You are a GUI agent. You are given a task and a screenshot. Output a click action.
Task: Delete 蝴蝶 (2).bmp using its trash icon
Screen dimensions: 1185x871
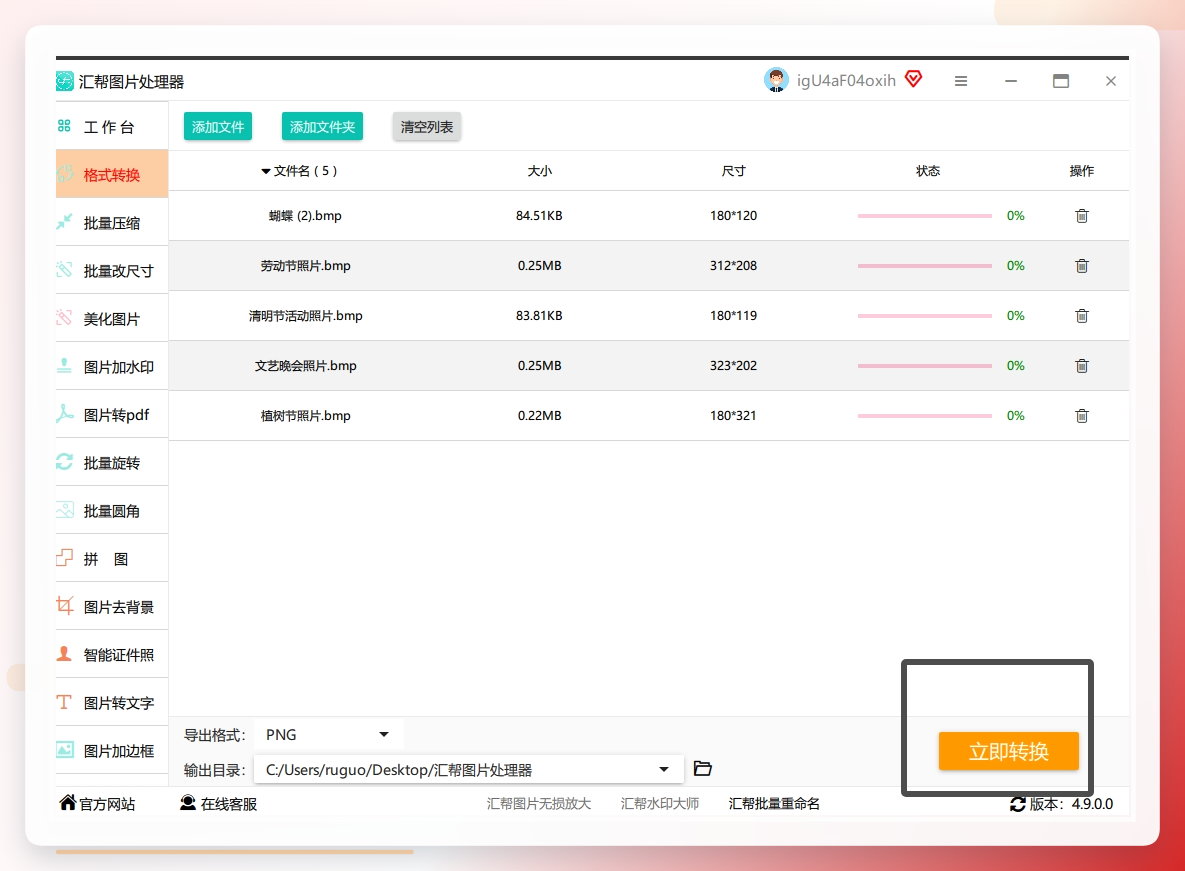(x=1081, y=216)
